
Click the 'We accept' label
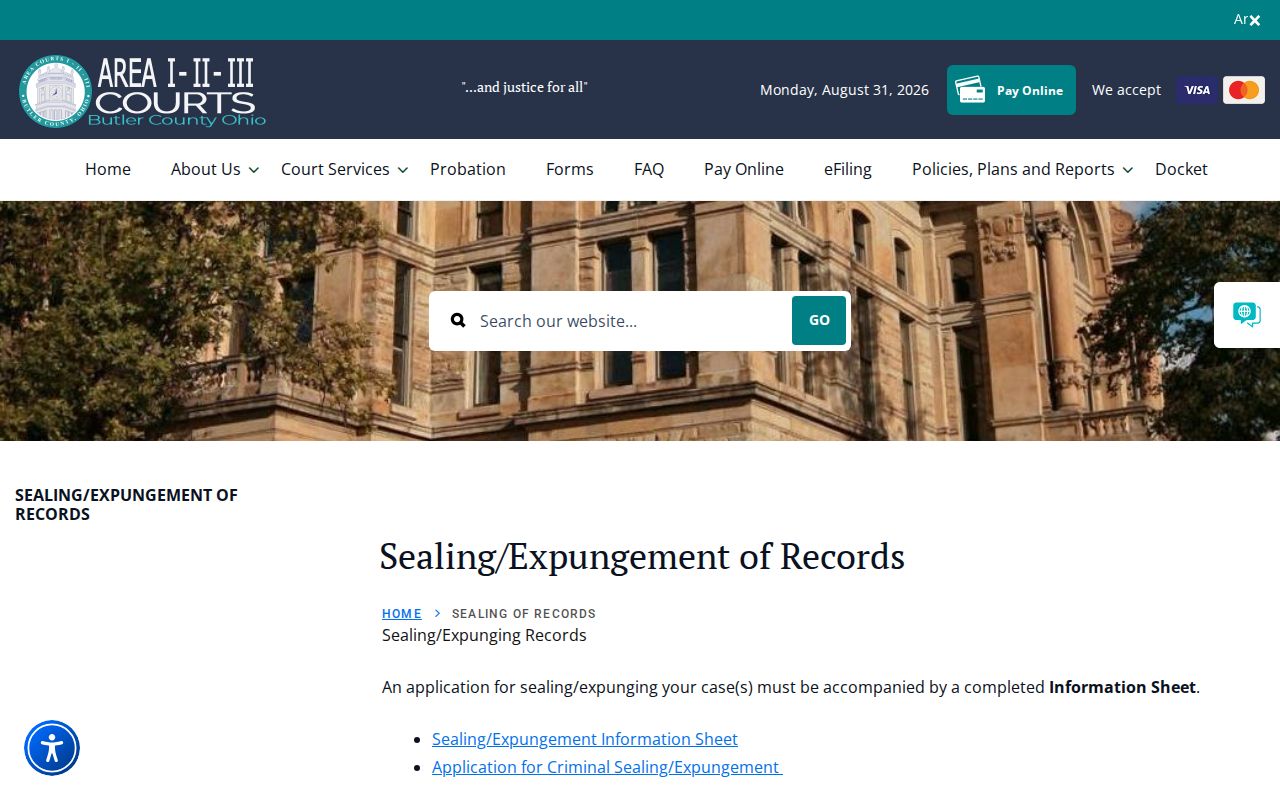point(1126,90)
